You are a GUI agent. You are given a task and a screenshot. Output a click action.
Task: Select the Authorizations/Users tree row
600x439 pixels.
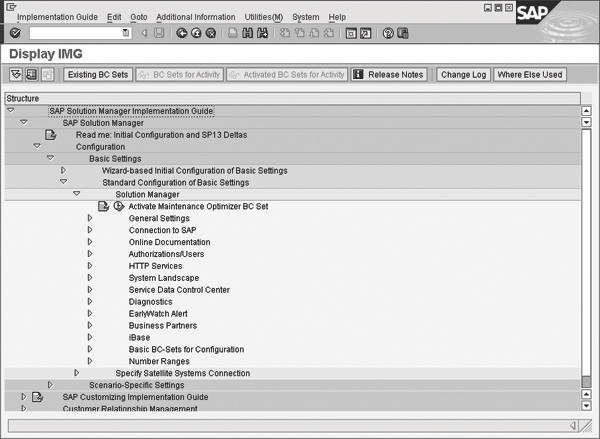[166, 254]
